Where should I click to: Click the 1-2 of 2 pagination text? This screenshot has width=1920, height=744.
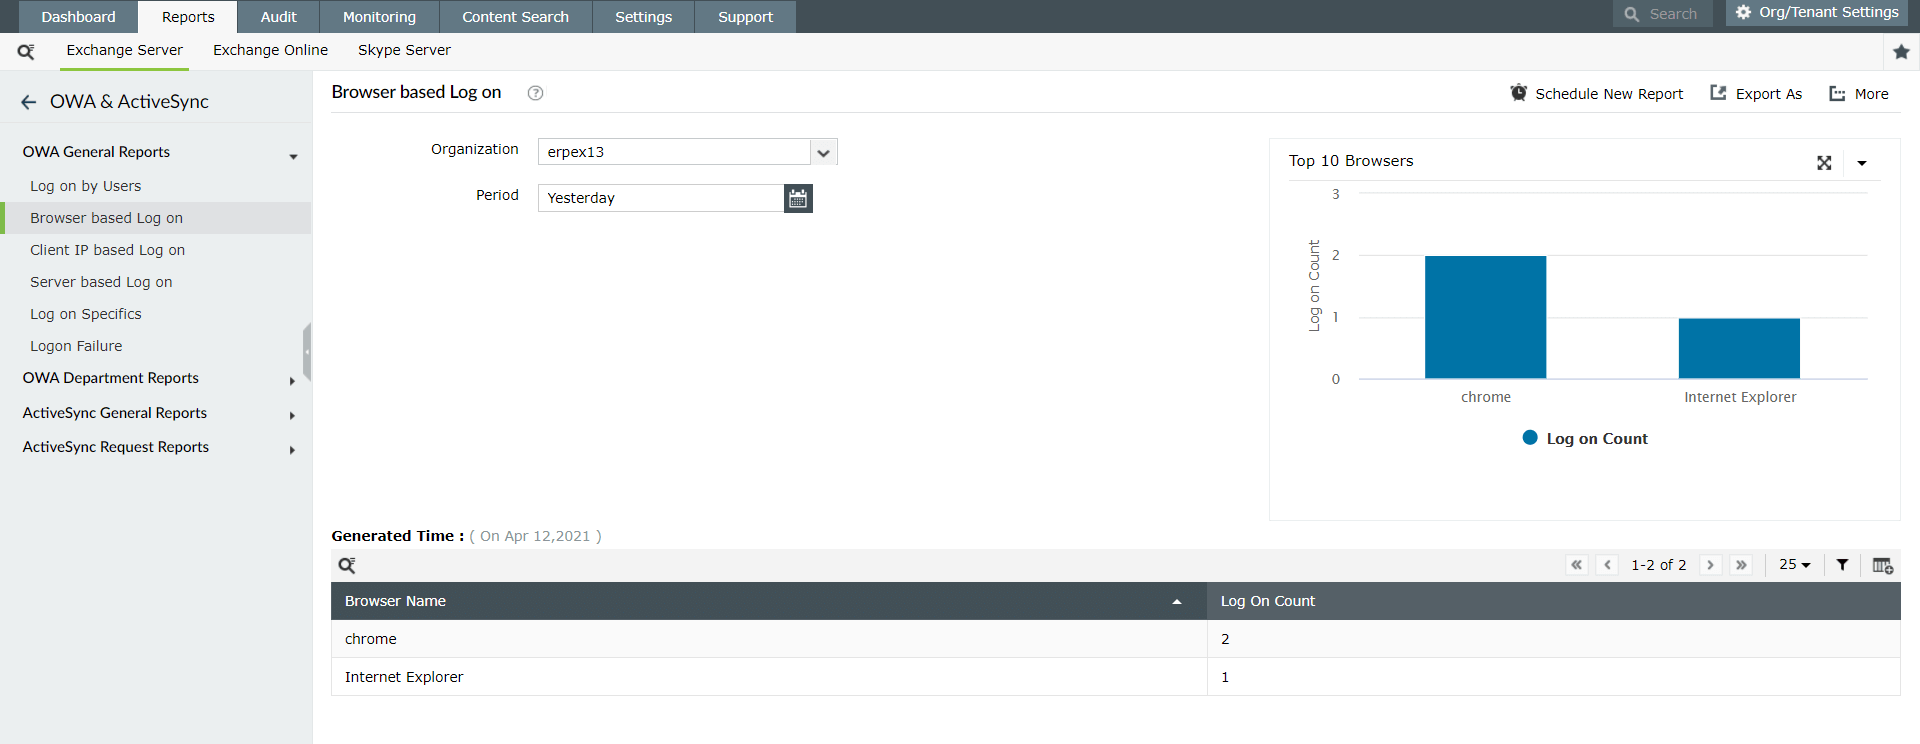pos(1658,565)
